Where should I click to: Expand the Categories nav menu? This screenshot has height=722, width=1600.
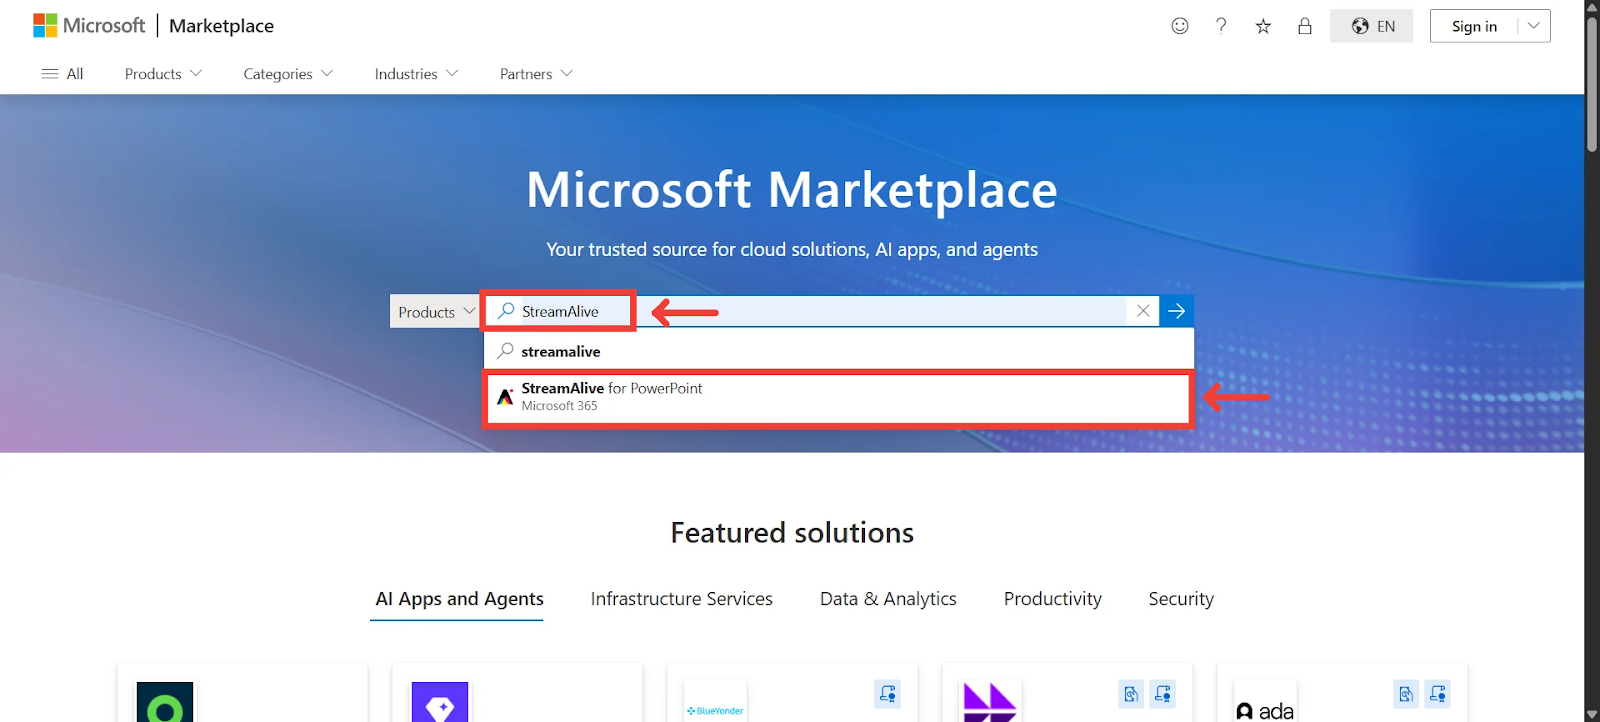click(288, 74)
